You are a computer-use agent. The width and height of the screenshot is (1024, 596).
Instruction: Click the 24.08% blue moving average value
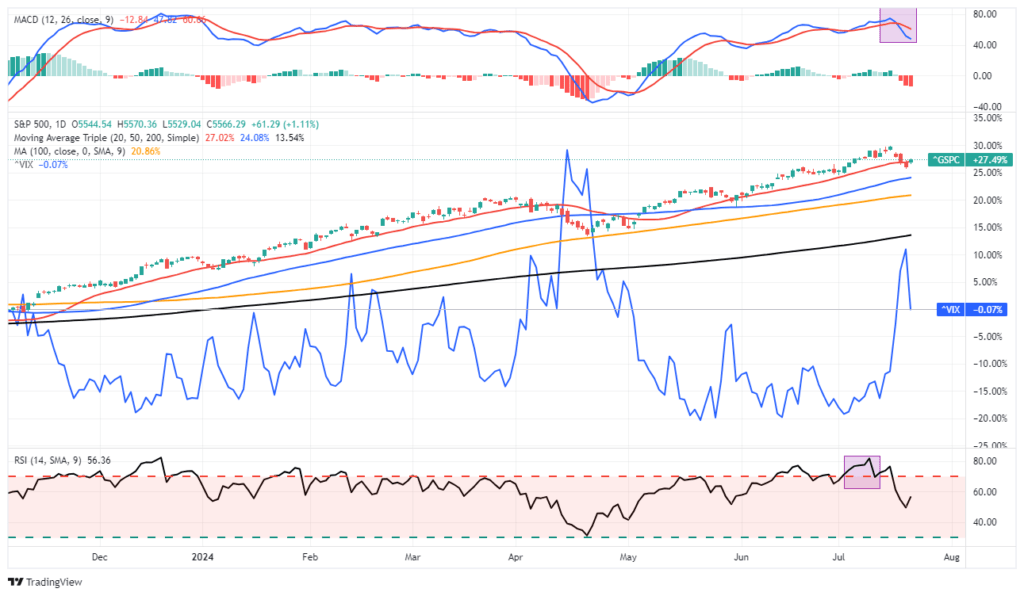[x=255, y=138]
